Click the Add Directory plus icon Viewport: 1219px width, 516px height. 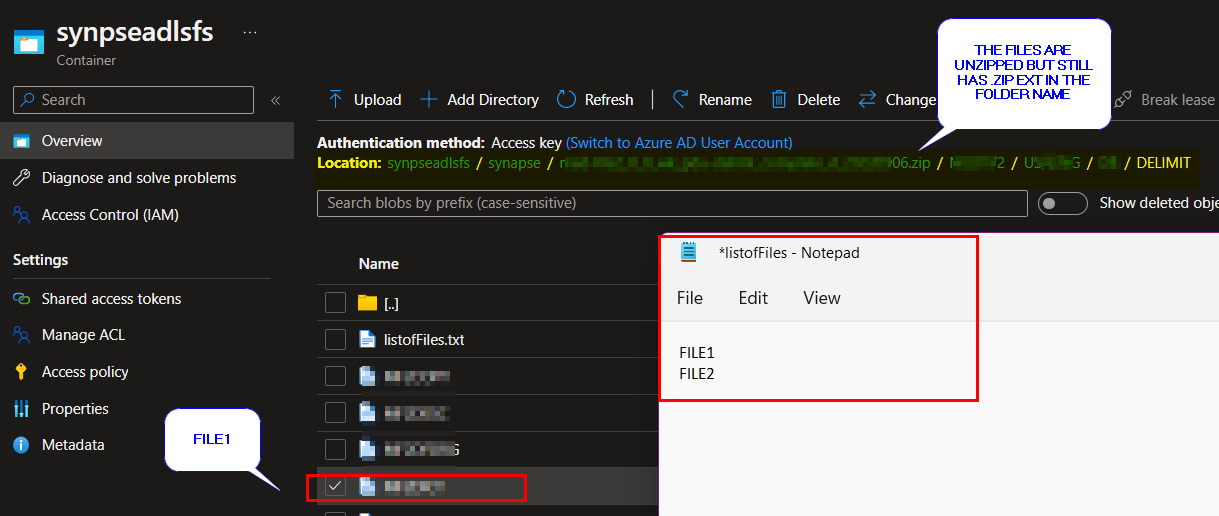(x=429, y=99)
